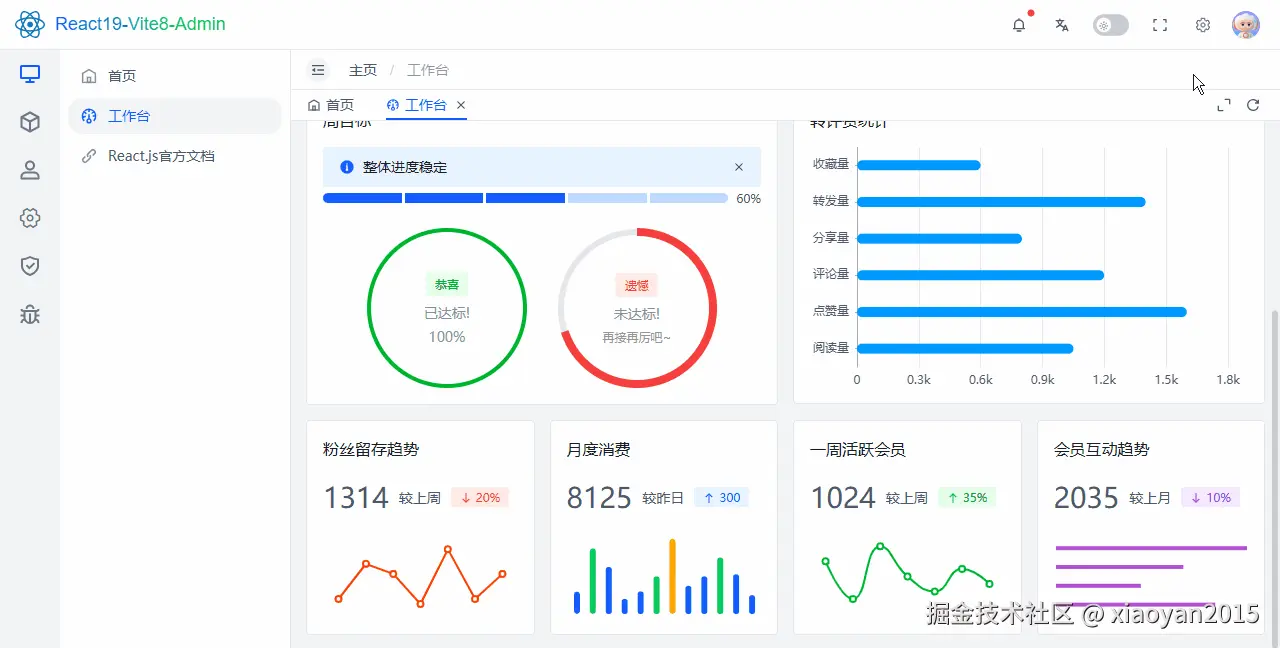Click the 阅读量 bar in chart
This screenshot has height=648, width=1280.
[x=965, y=348]
